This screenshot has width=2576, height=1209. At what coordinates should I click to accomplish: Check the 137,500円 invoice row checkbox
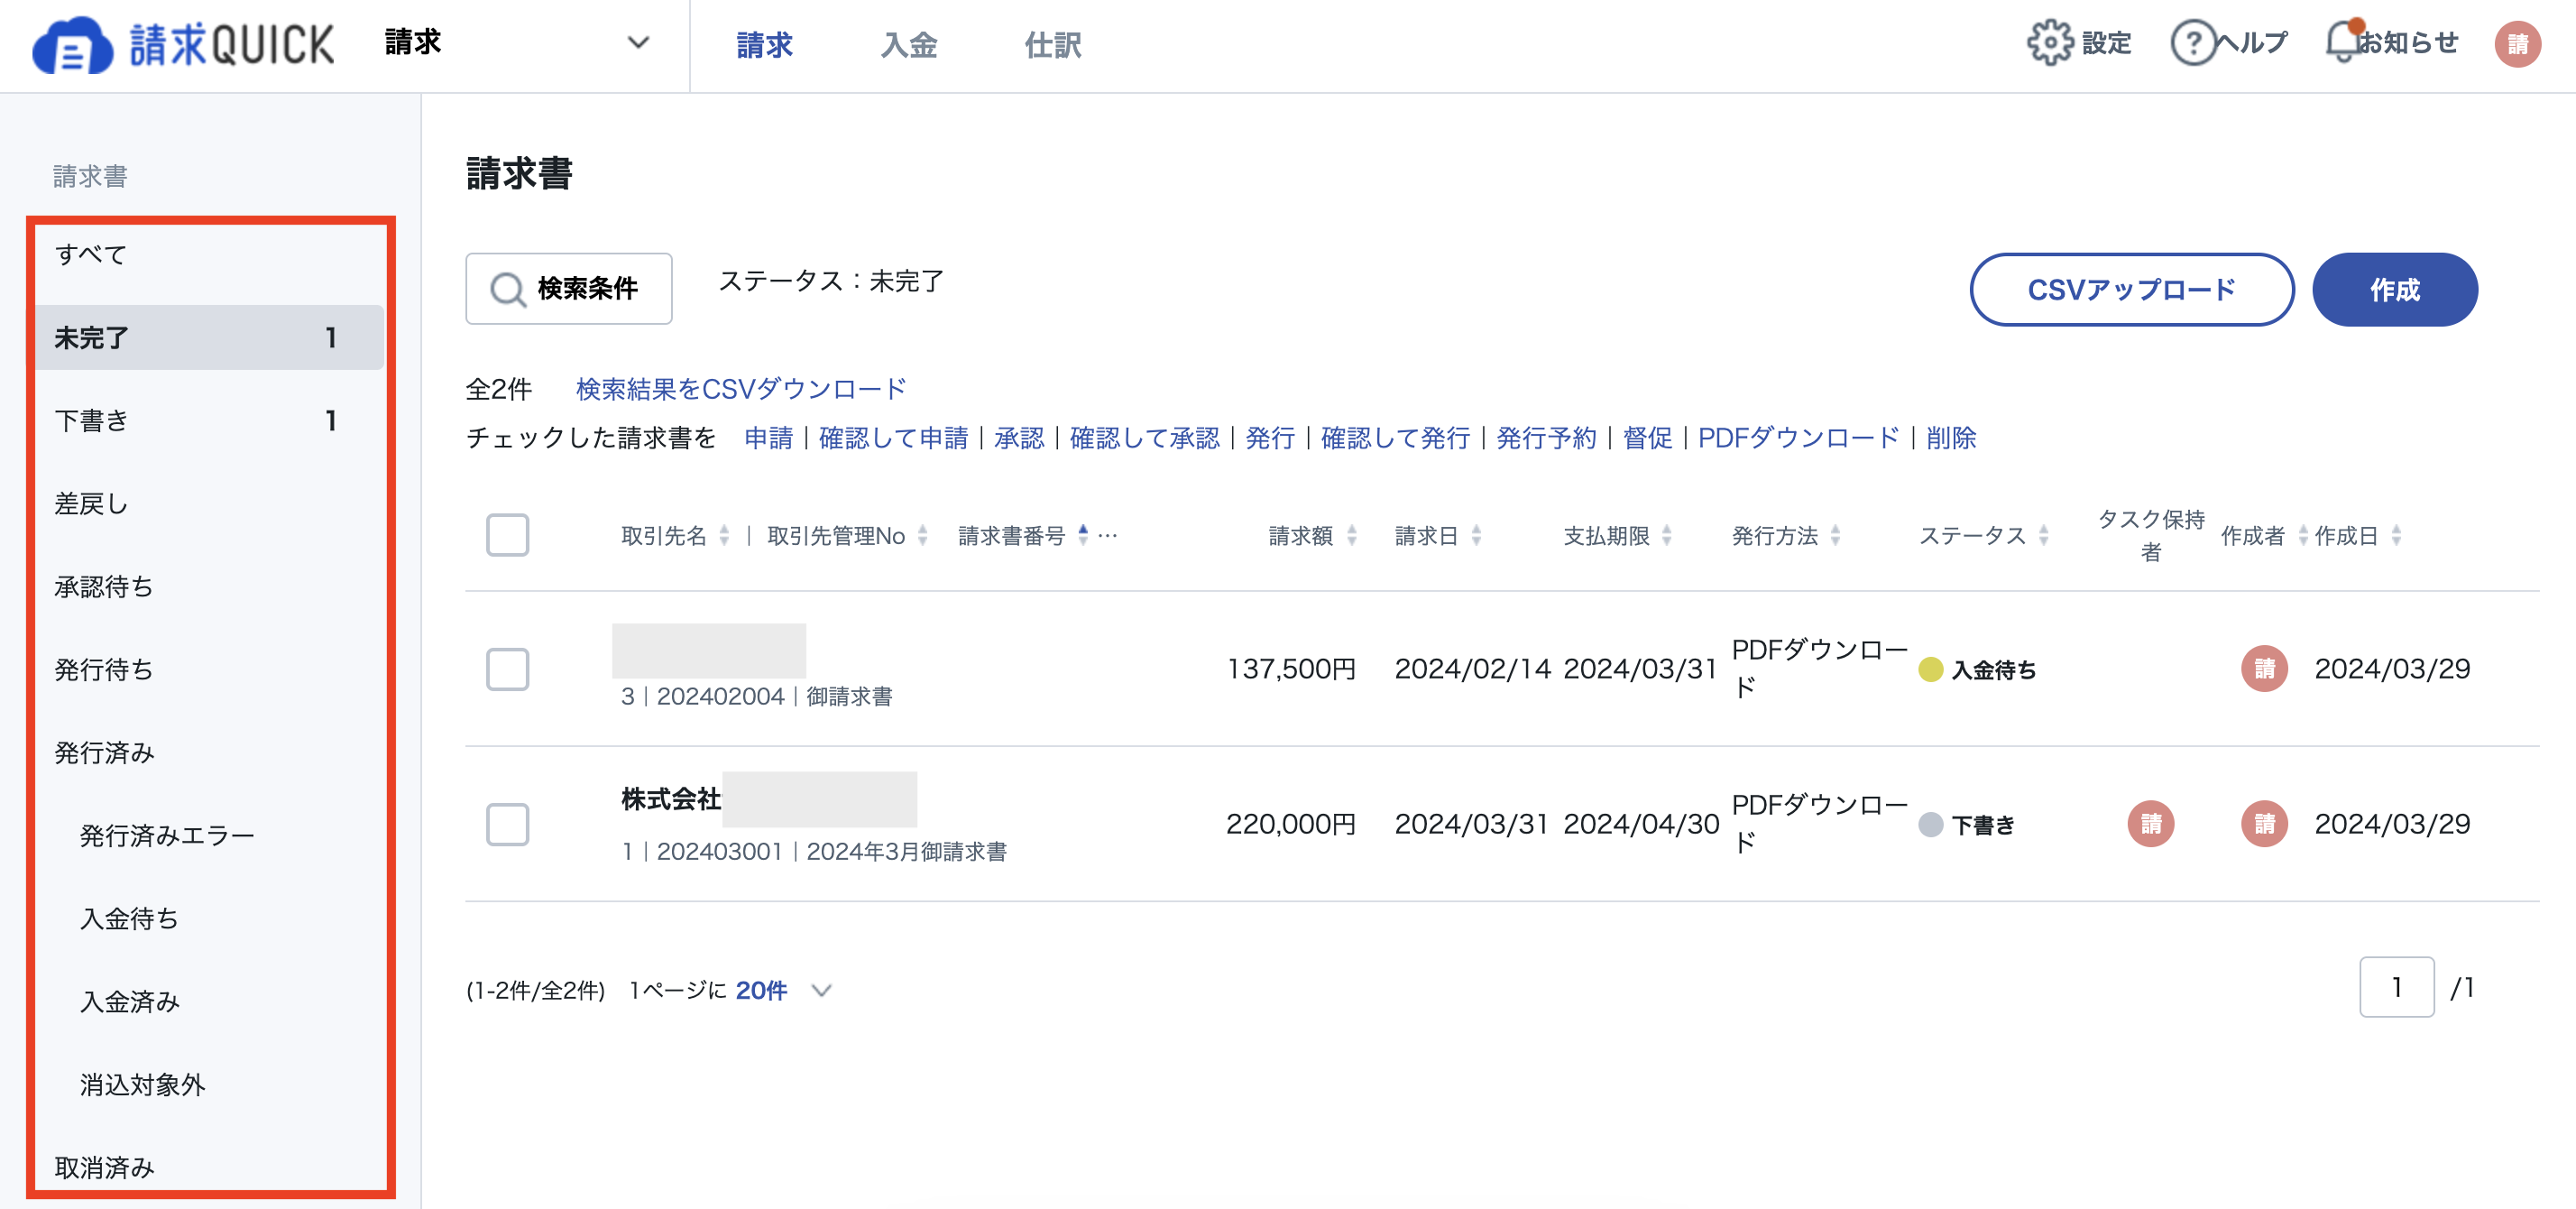pos(507,669)
